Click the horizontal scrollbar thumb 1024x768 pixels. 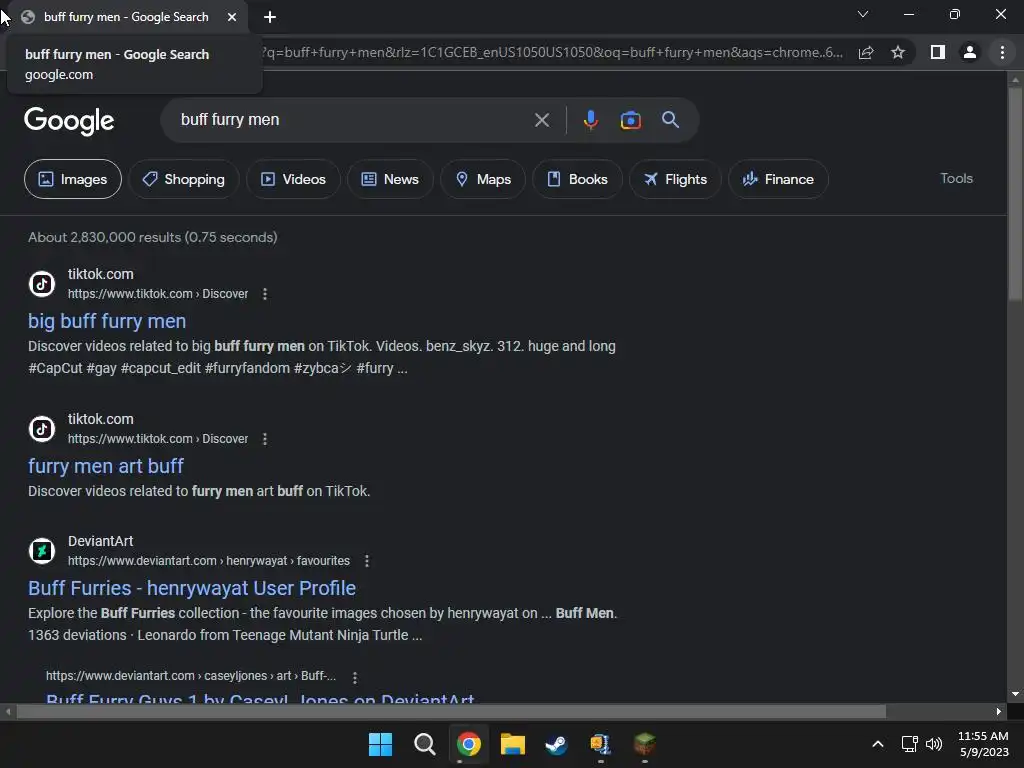click(451, 711)
